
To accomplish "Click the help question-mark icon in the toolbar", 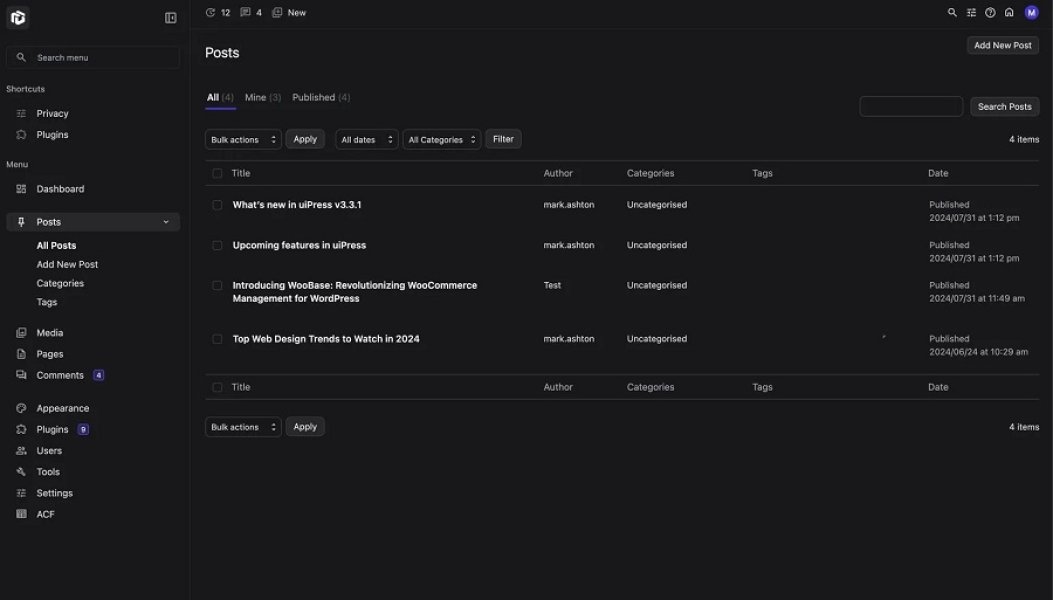I will [989, 11].
